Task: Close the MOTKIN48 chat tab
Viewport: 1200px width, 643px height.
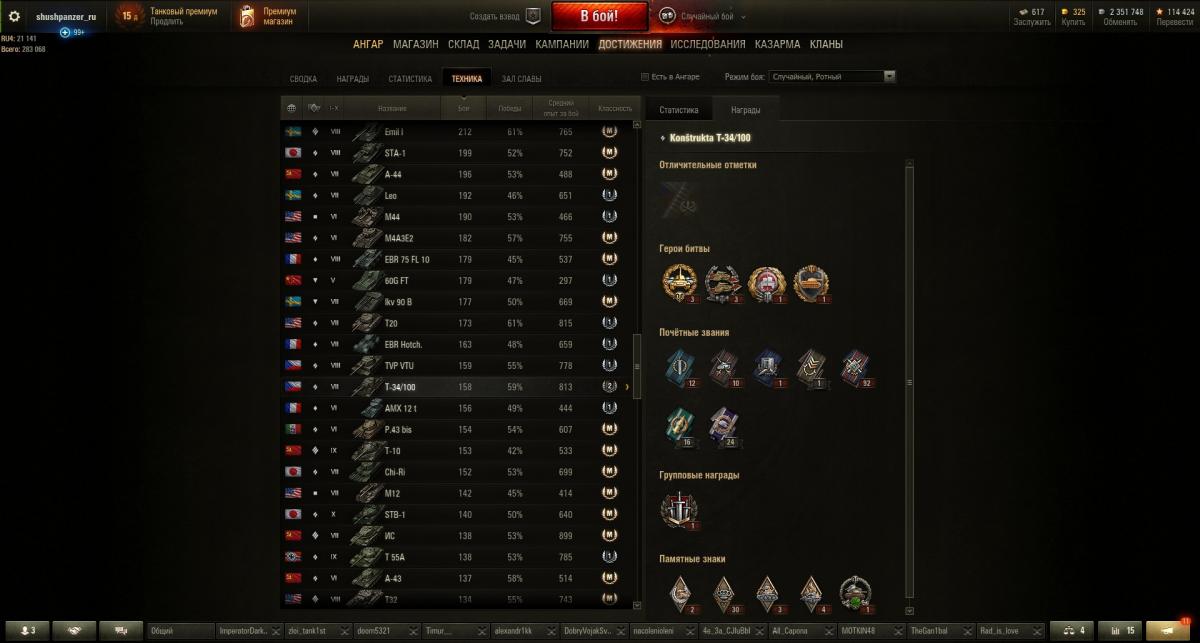Action: [x=898, y=632]
